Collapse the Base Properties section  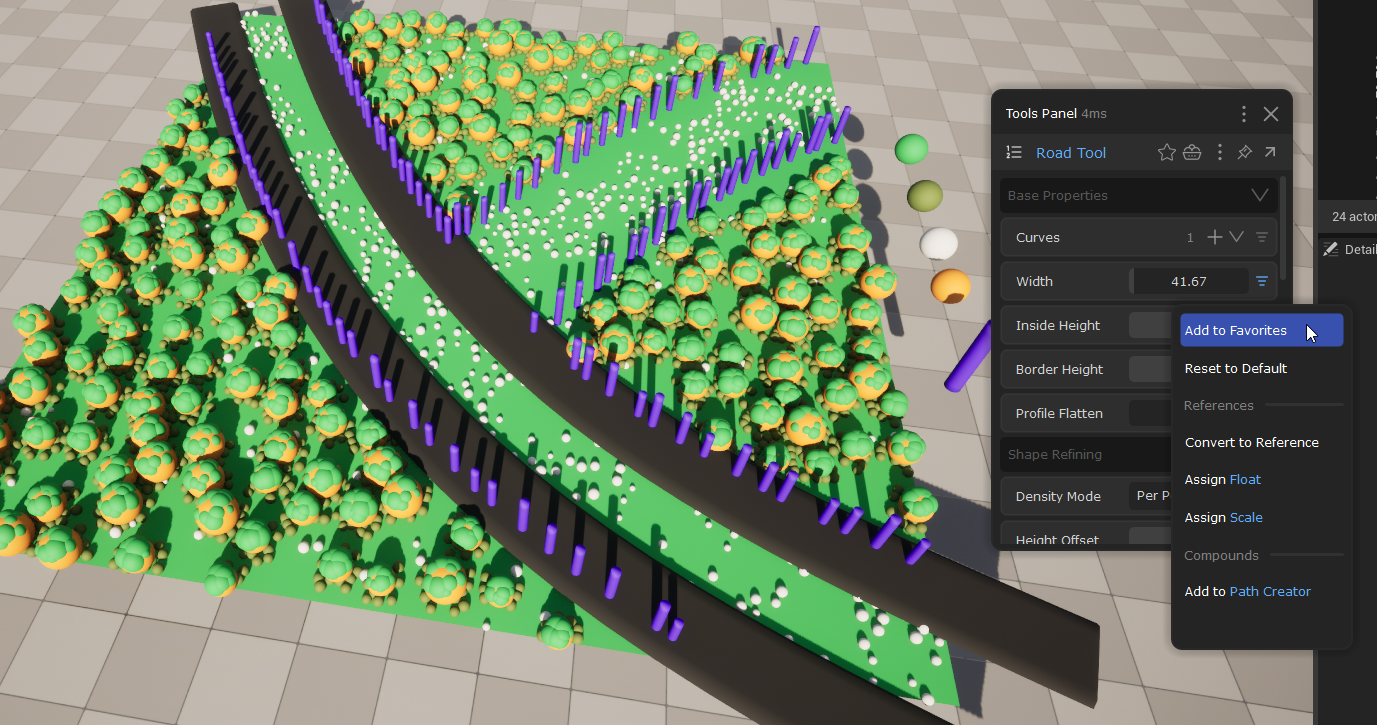(1259, 195)
